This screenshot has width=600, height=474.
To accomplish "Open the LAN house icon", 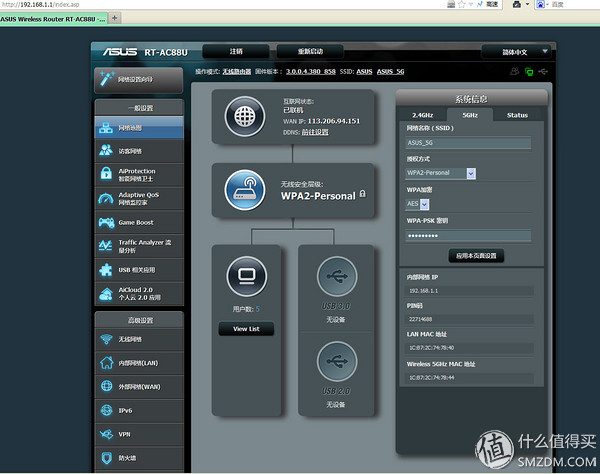I will pyautogui.click(x=106, y=363).
